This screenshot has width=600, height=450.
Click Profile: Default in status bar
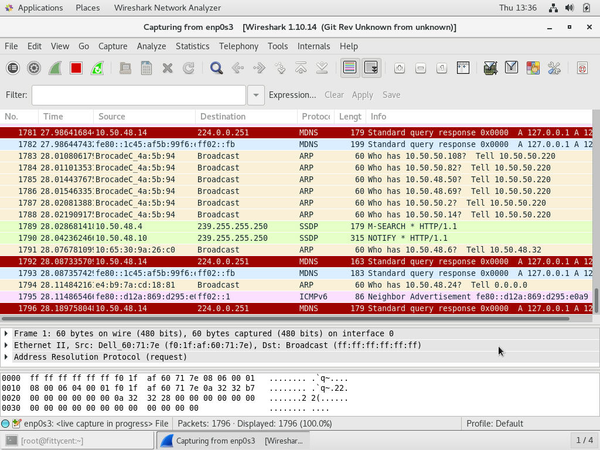[494, 424]
